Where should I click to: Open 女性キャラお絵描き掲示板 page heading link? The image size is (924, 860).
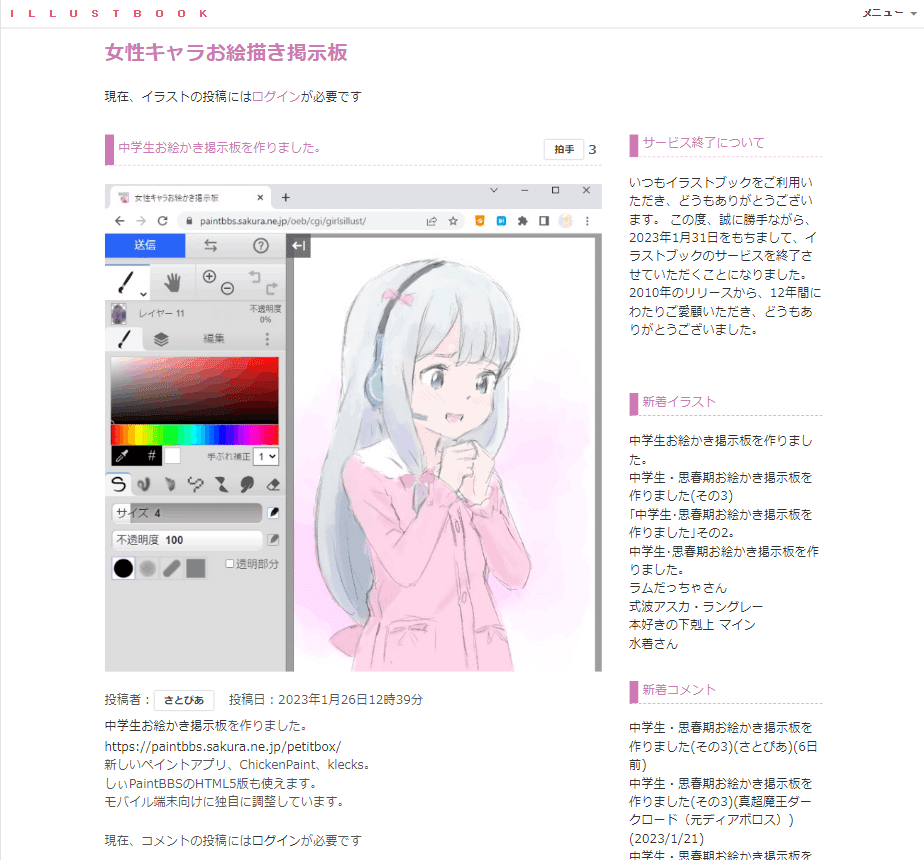click(x=226, y=52)
